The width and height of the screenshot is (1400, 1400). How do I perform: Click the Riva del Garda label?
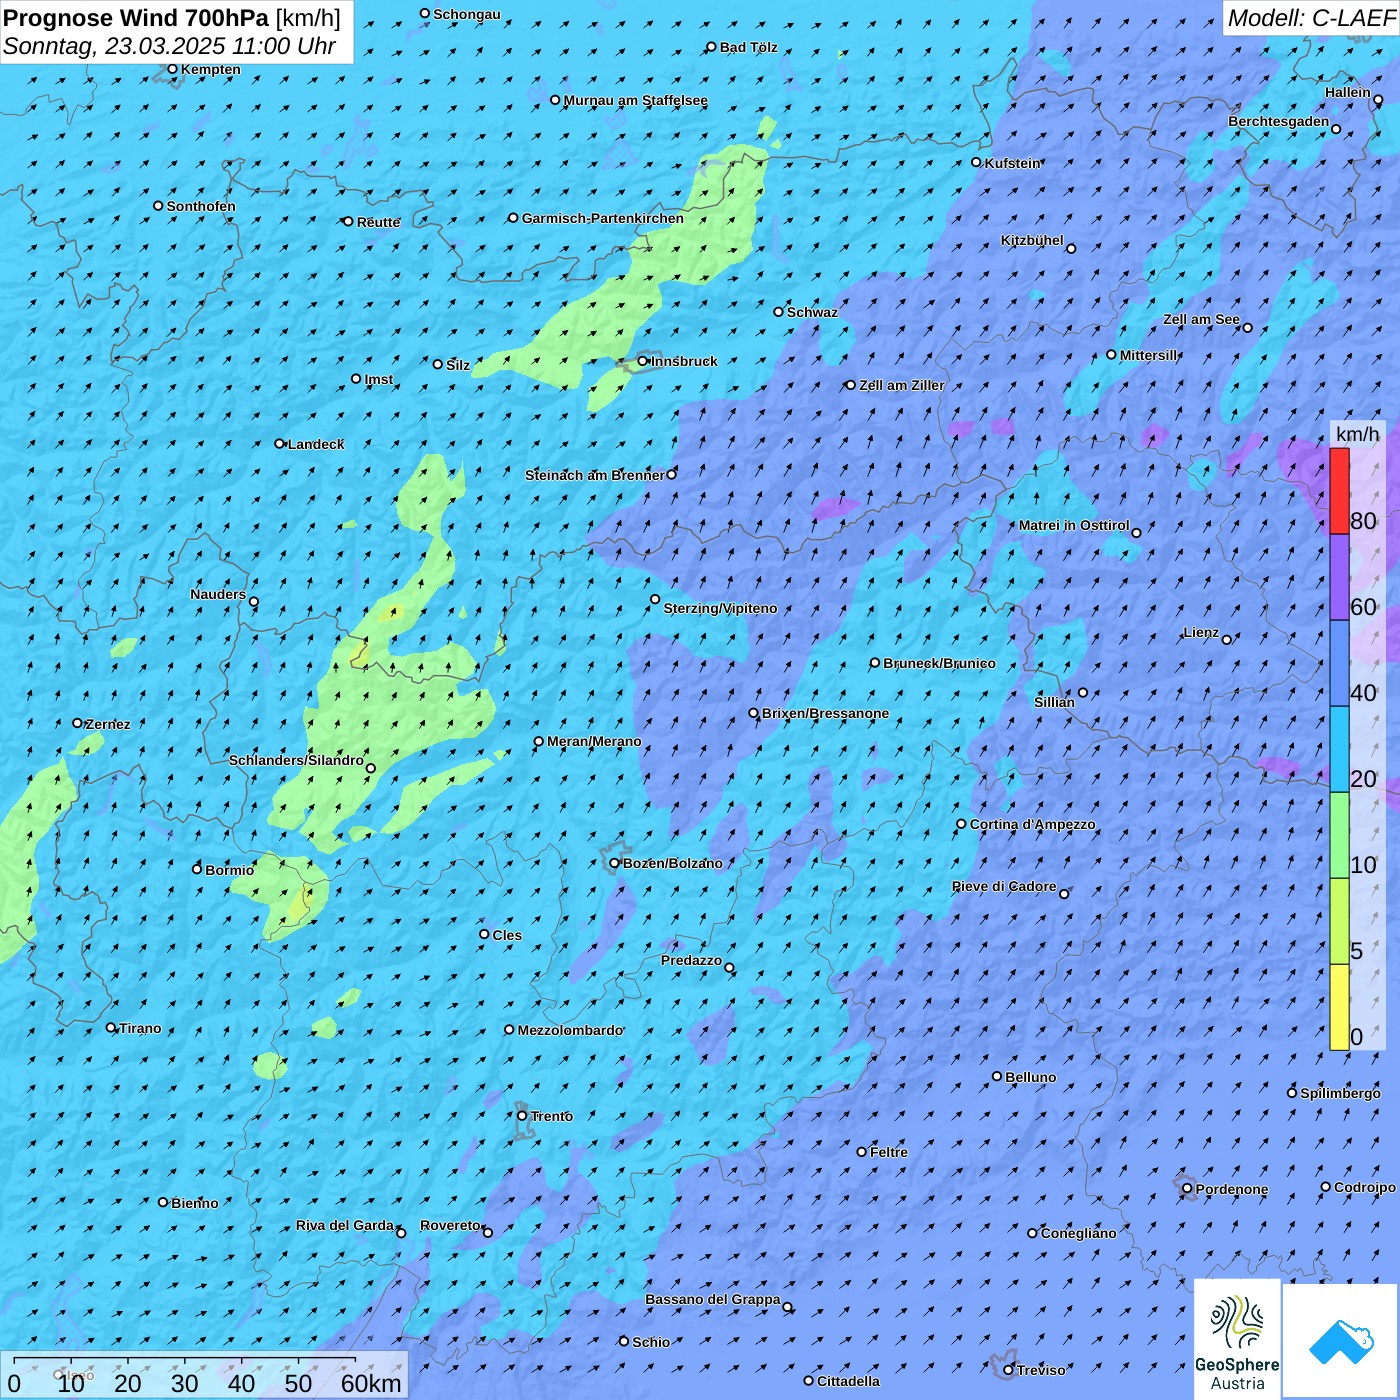(345, 1225)
